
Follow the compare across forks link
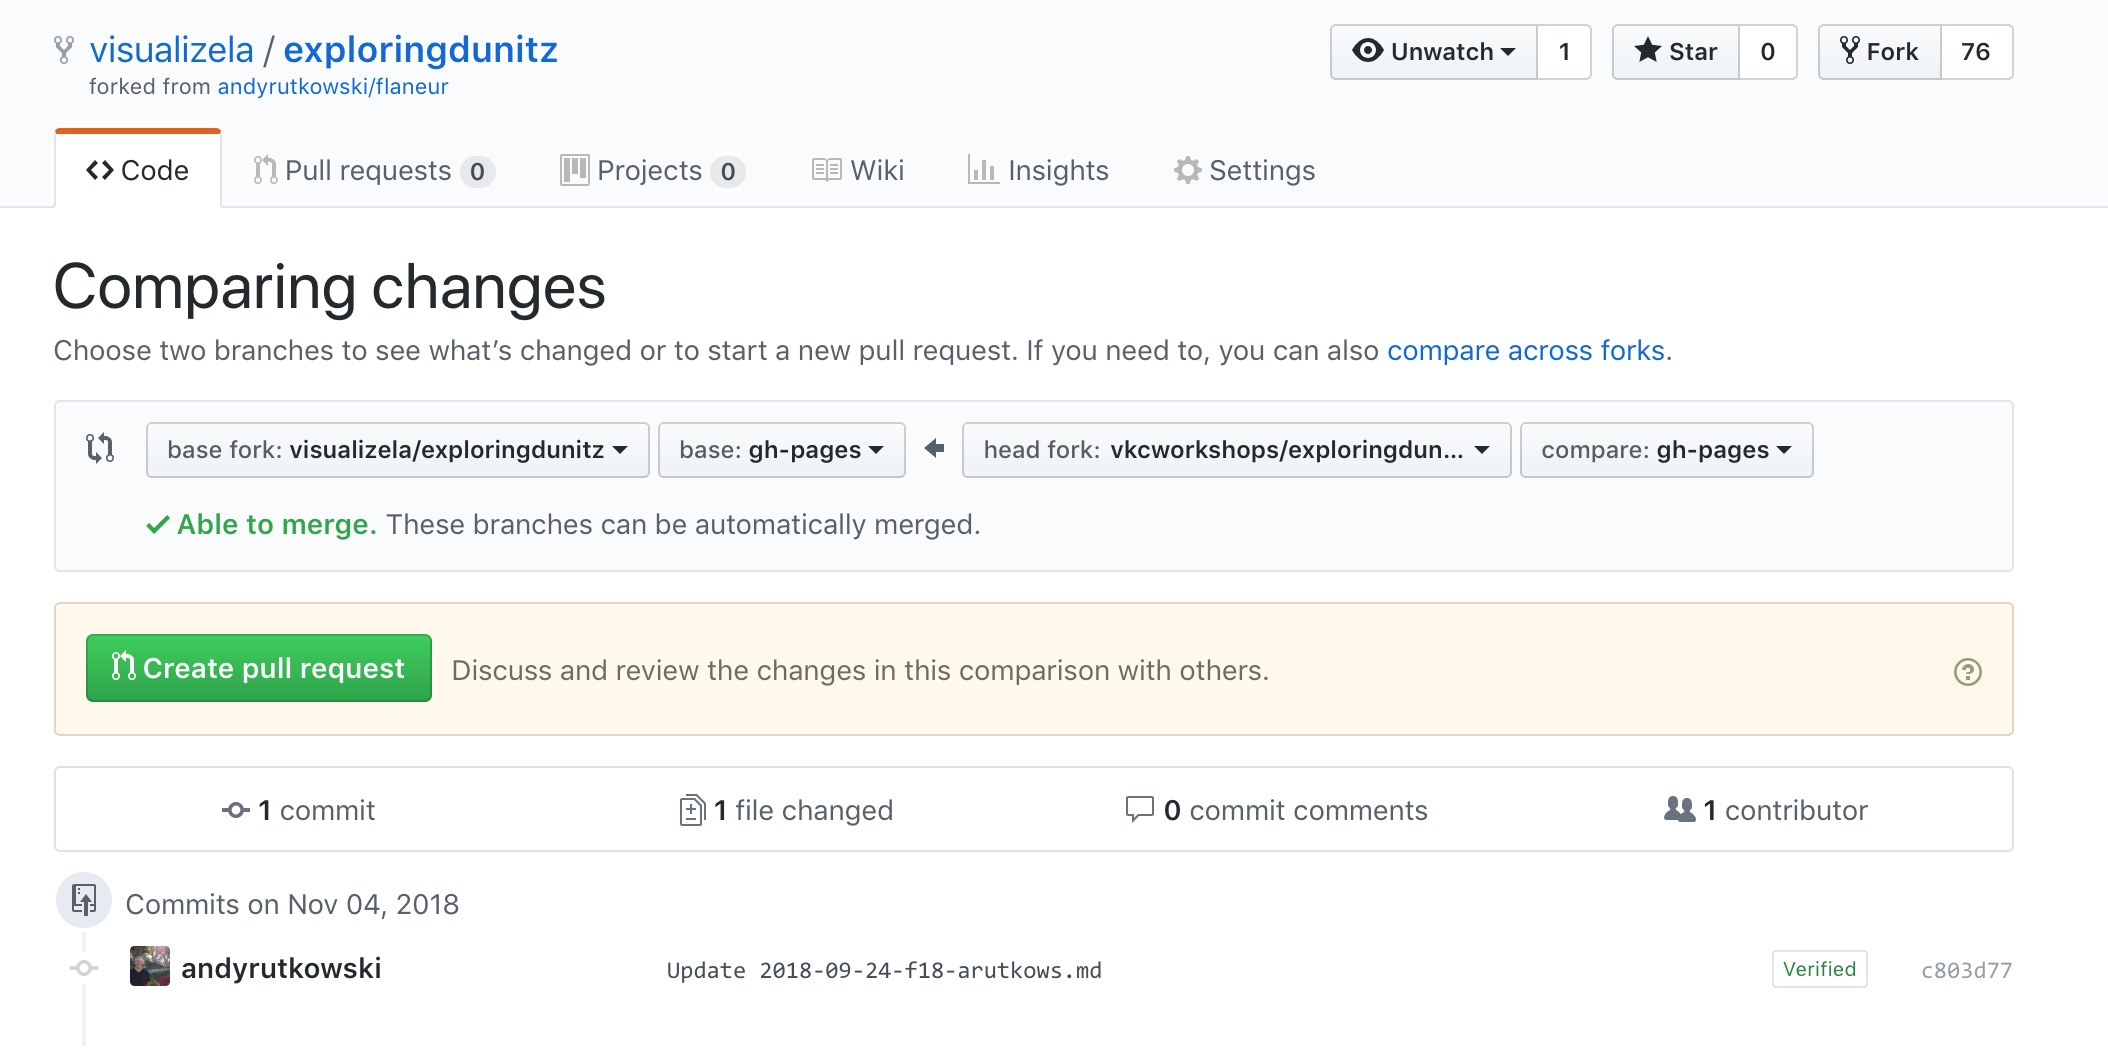(x=1525, y=351)
